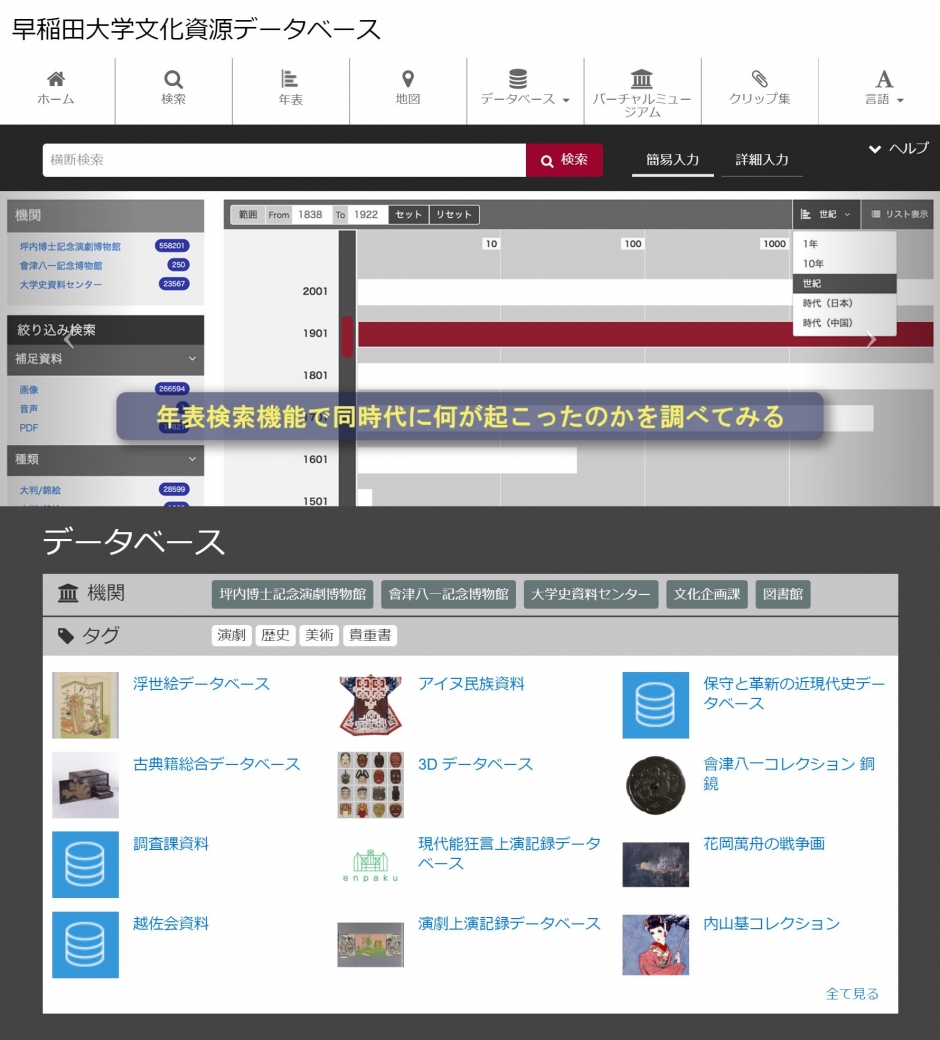Screen dimensions: 940x1040
Task: Open the 内山基コレクション illustration thumbnail
Action: coord(655,944)
